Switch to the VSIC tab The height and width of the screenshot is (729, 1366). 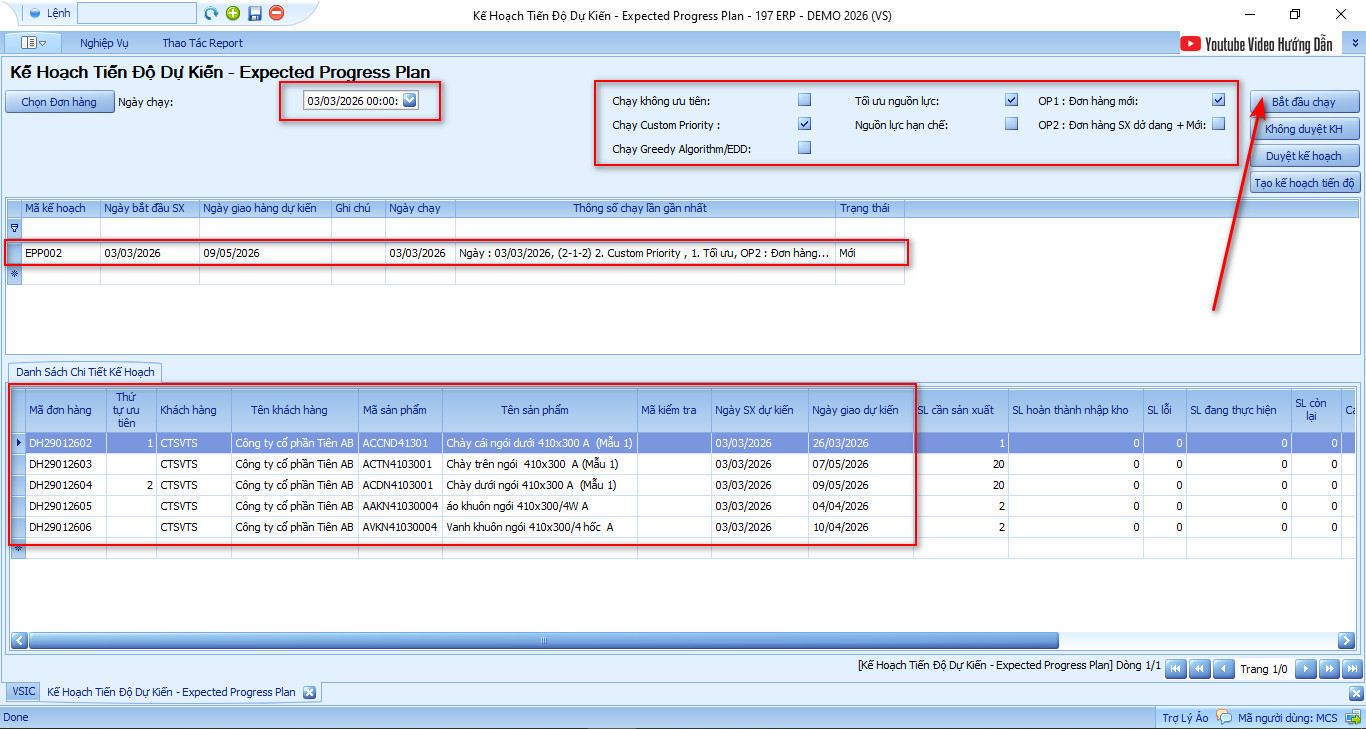tap(22, 692)
